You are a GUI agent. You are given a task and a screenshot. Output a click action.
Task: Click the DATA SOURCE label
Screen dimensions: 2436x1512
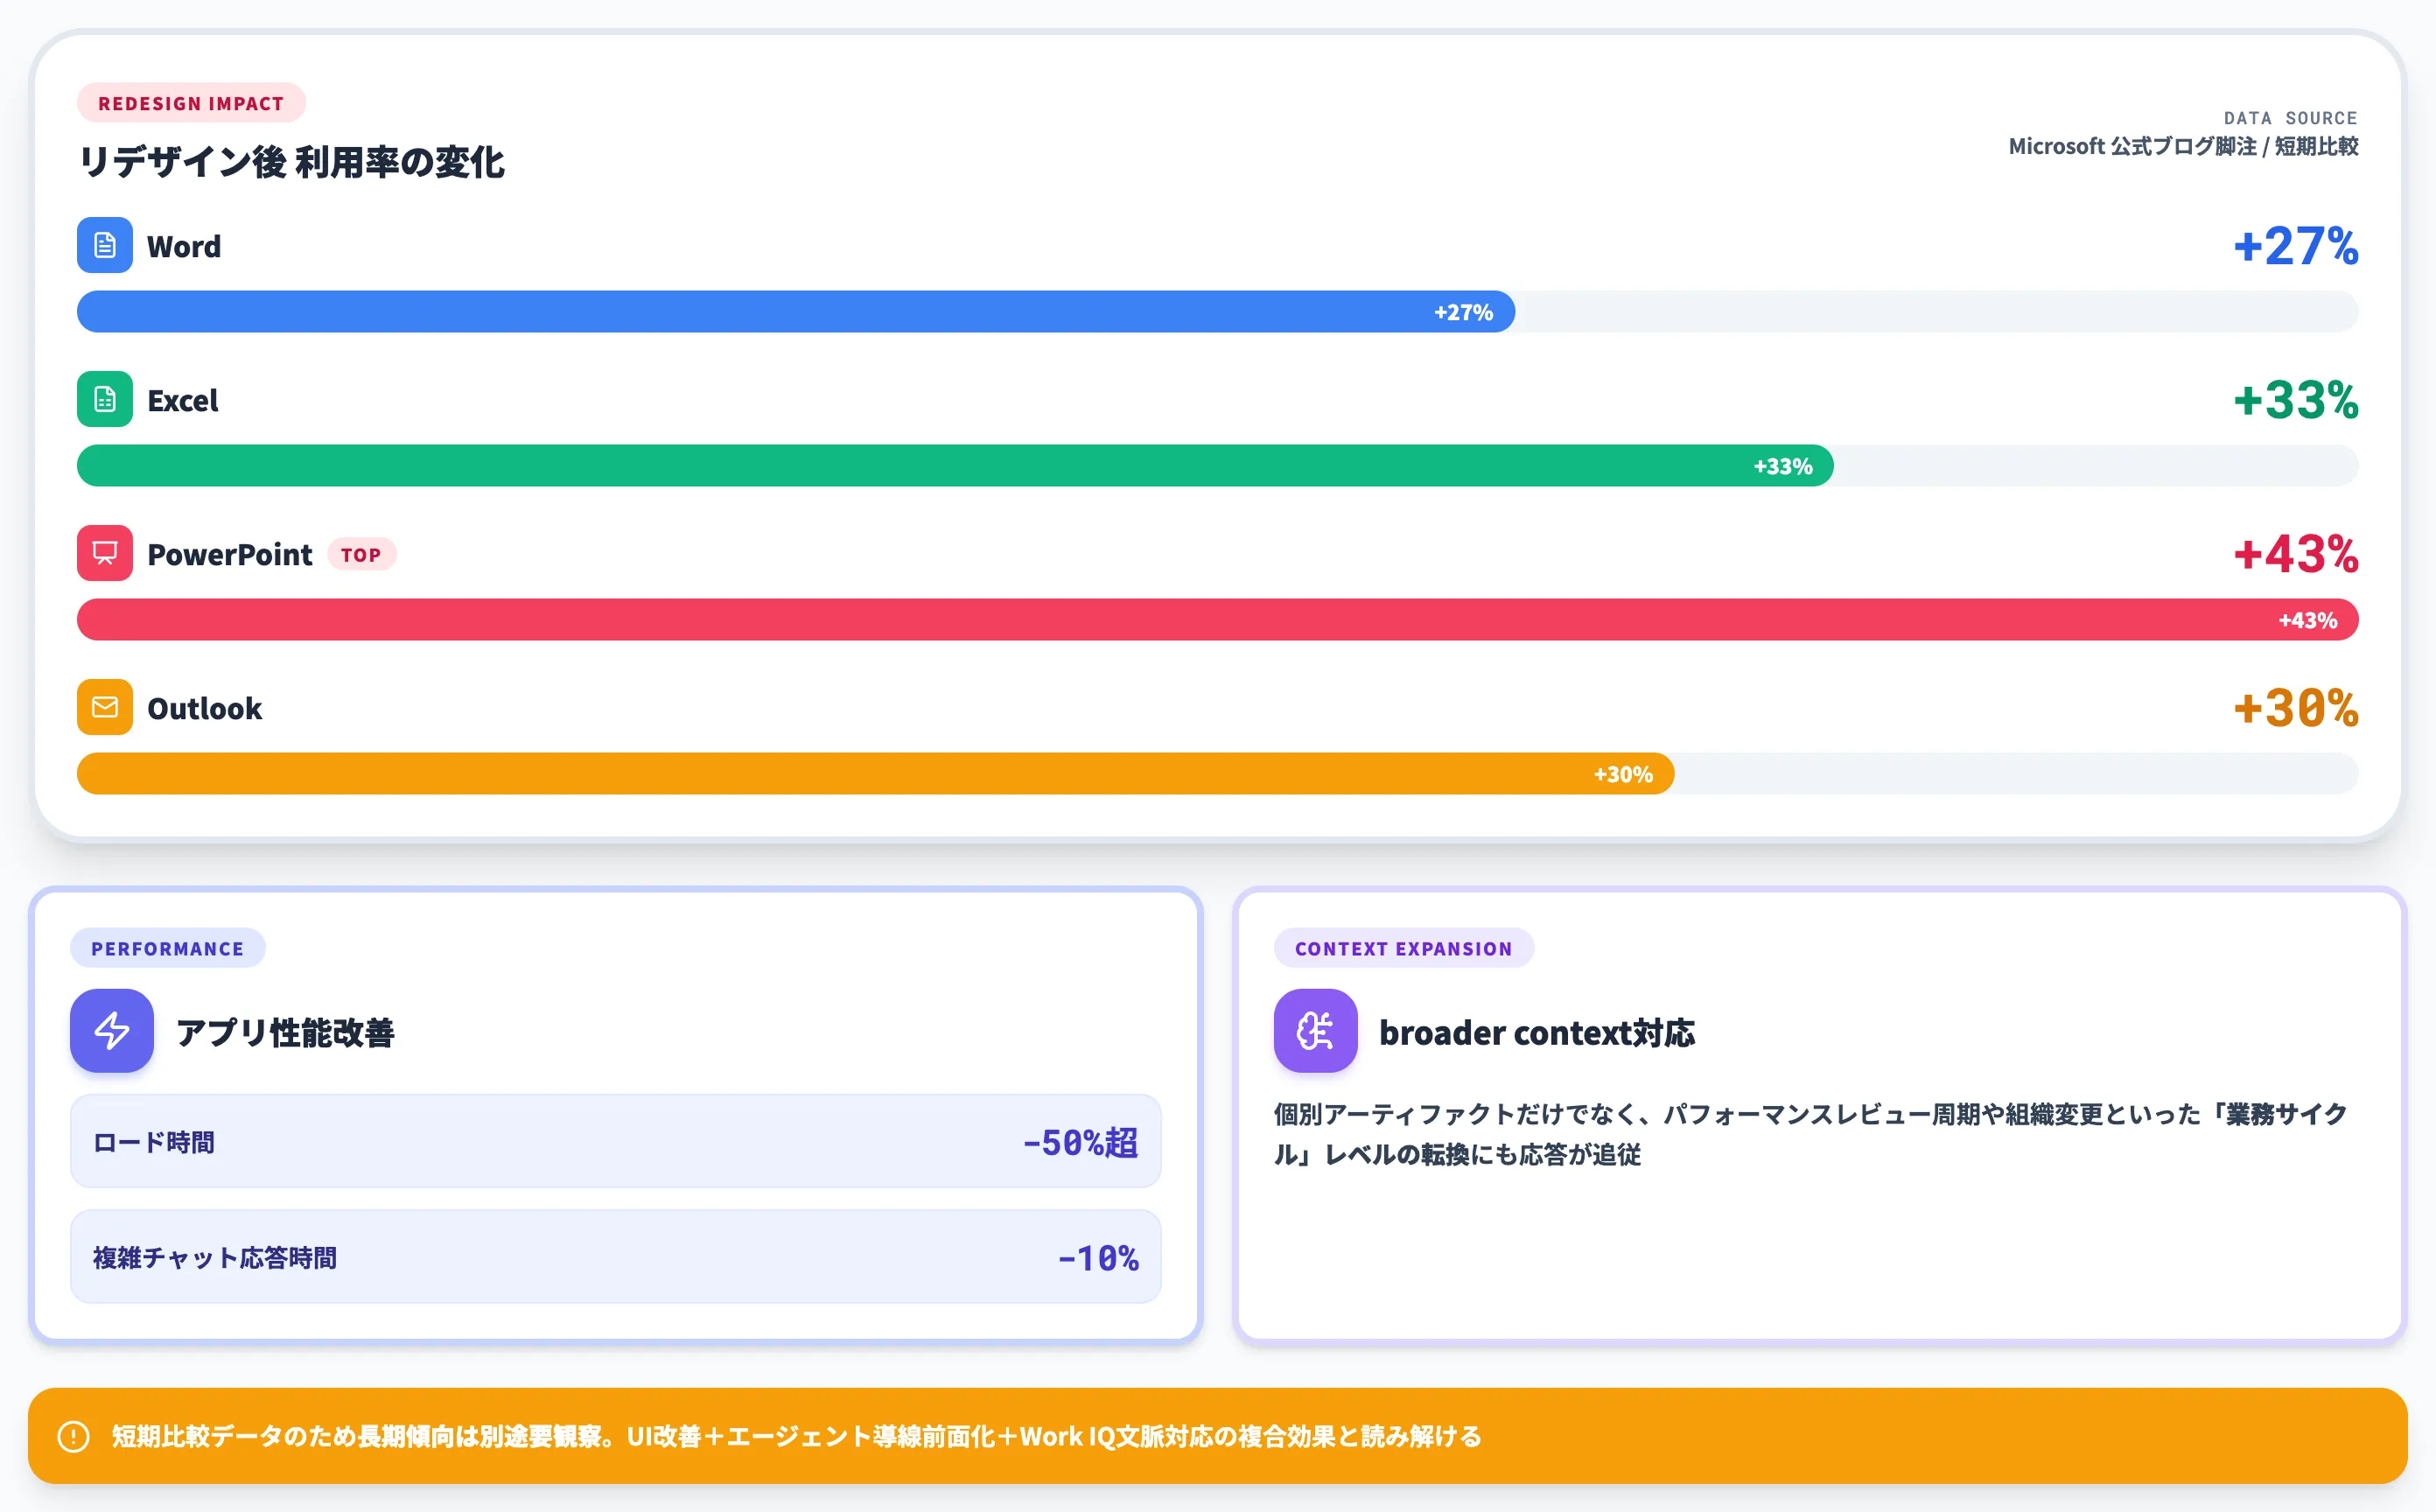pos(2291,118)
